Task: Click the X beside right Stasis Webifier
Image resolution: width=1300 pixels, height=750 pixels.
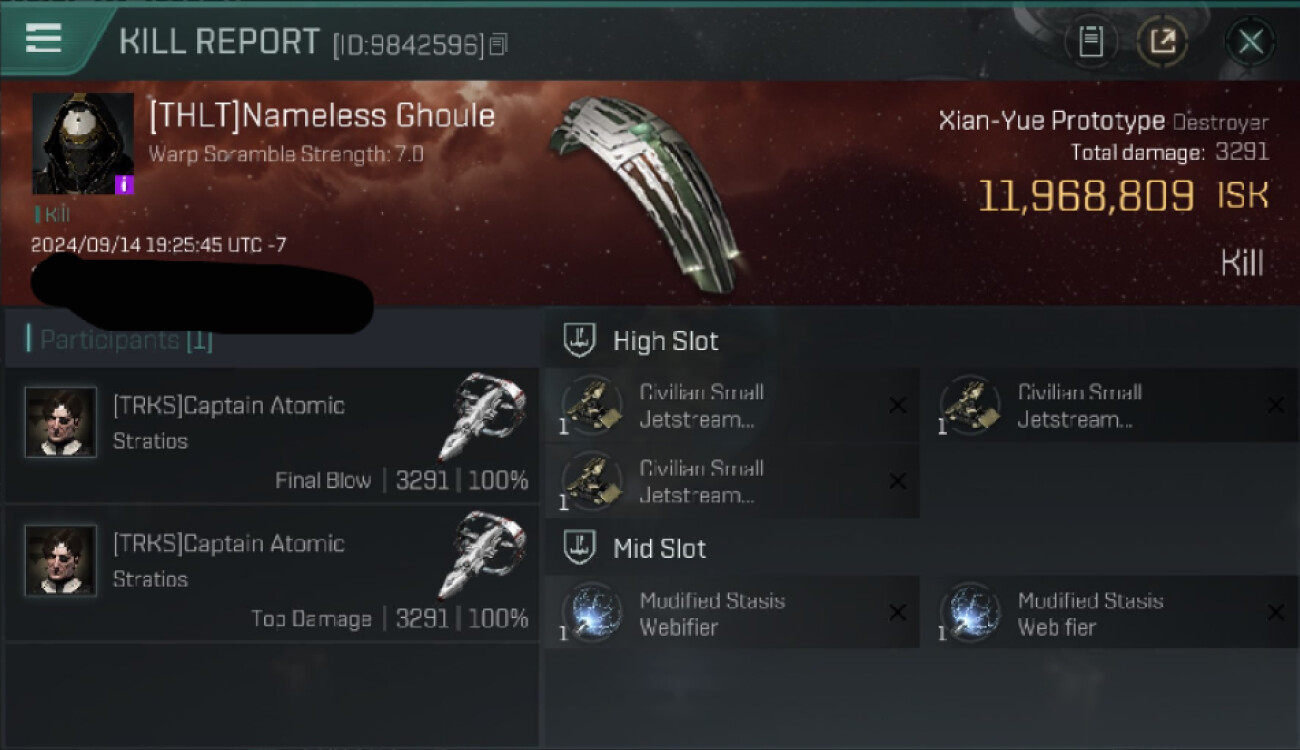Action: coord(1275,612)
